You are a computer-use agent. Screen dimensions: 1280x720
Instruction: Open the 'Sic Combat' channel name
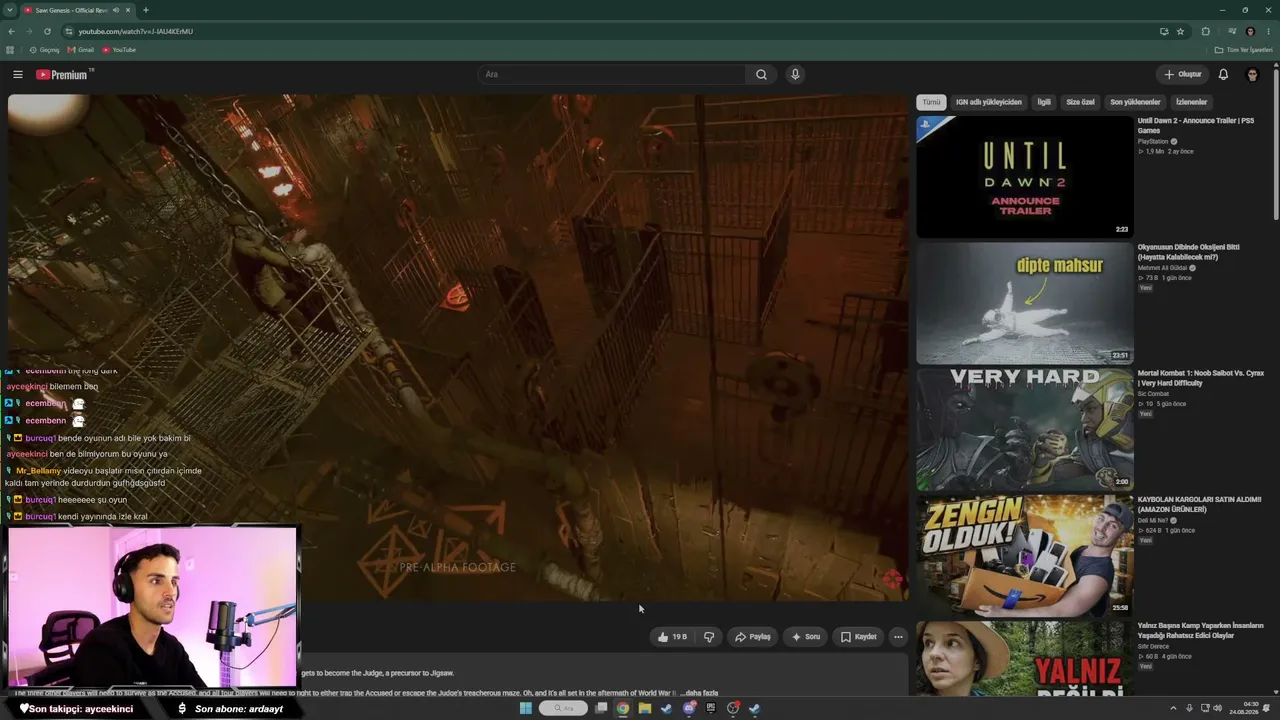tap(1154, 394)
